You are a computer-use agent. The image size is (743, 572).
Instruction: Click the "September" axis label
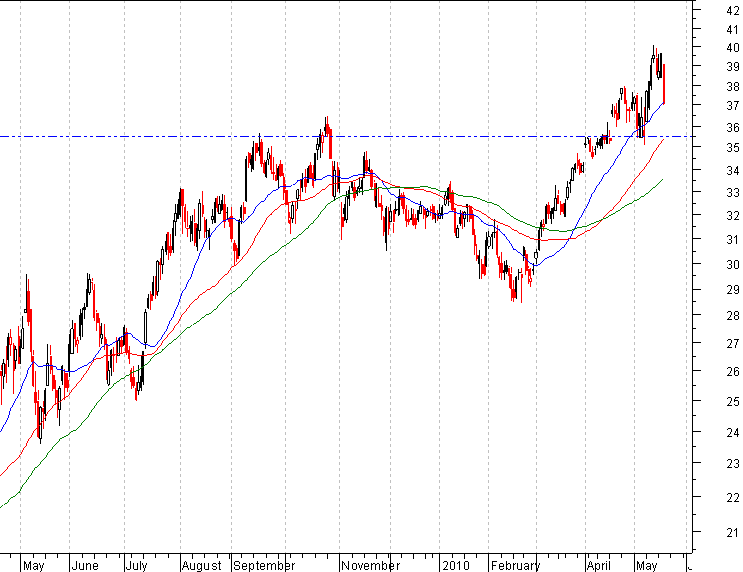coord(264,565)
